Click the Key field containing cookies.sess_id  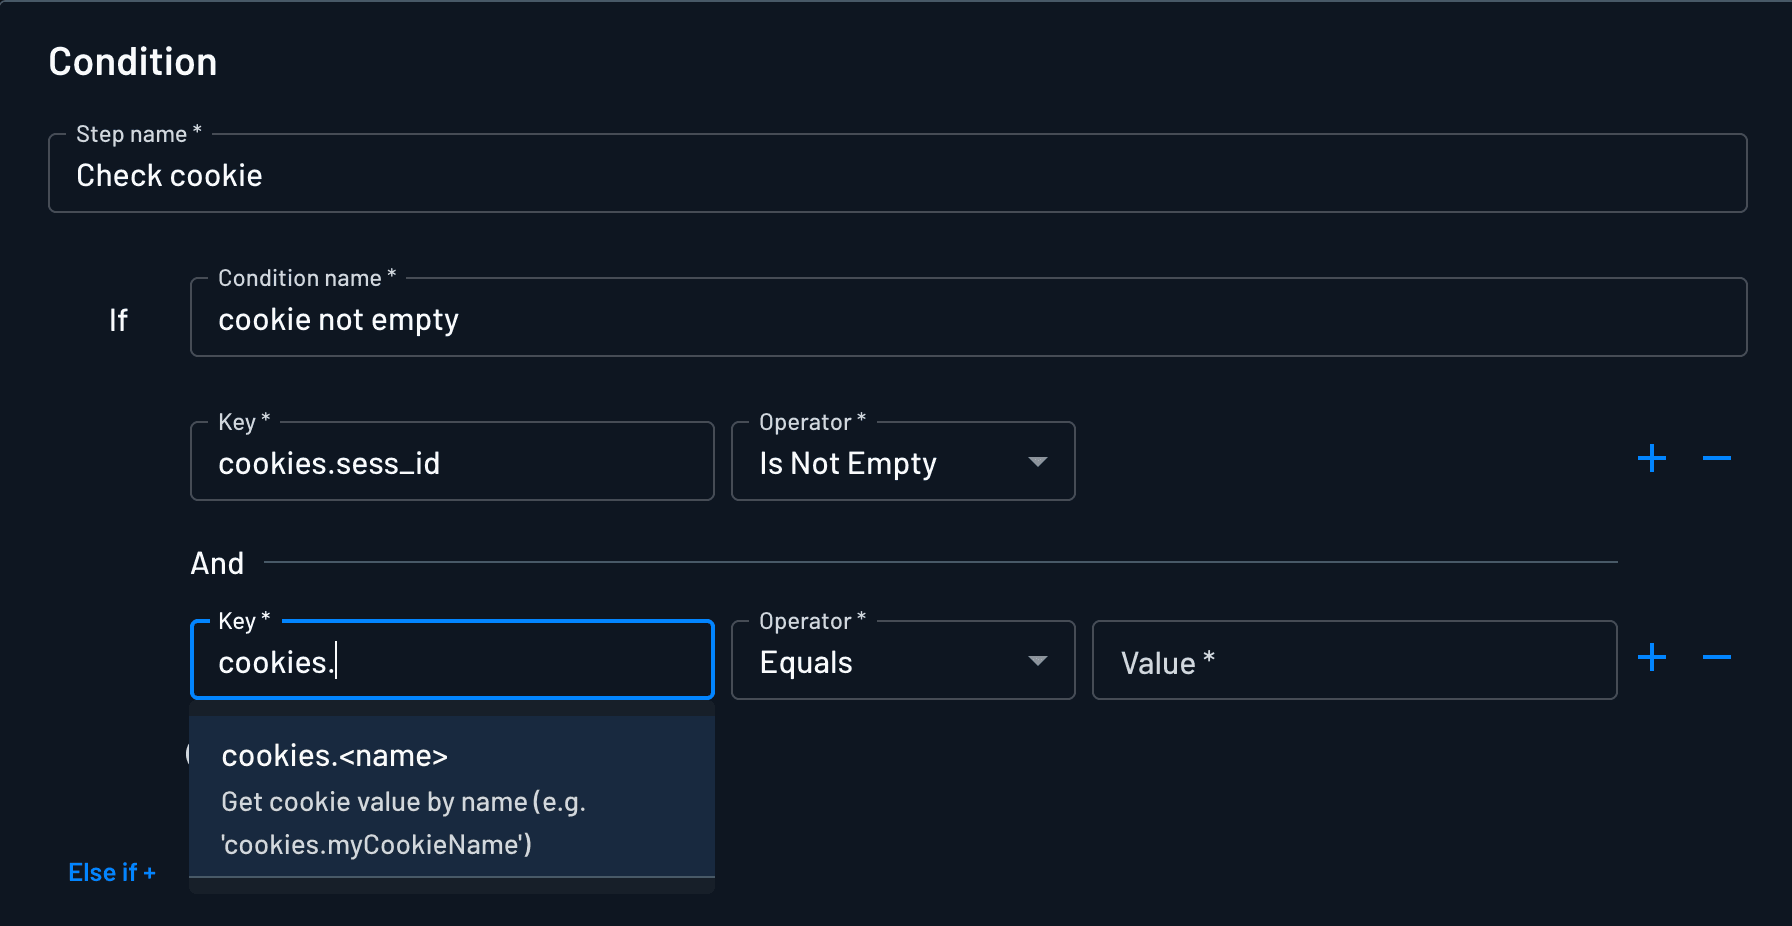[451, 463]
